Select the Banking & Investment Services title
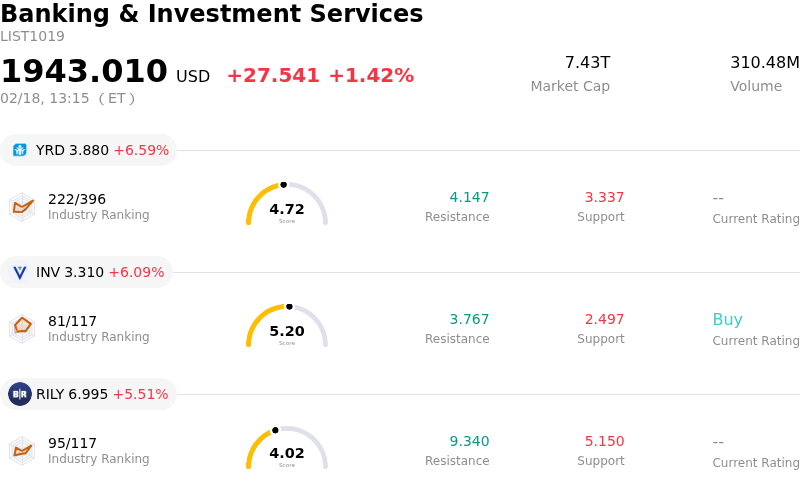The width and height of the screenshot is (800, 488). click(212, 14)
